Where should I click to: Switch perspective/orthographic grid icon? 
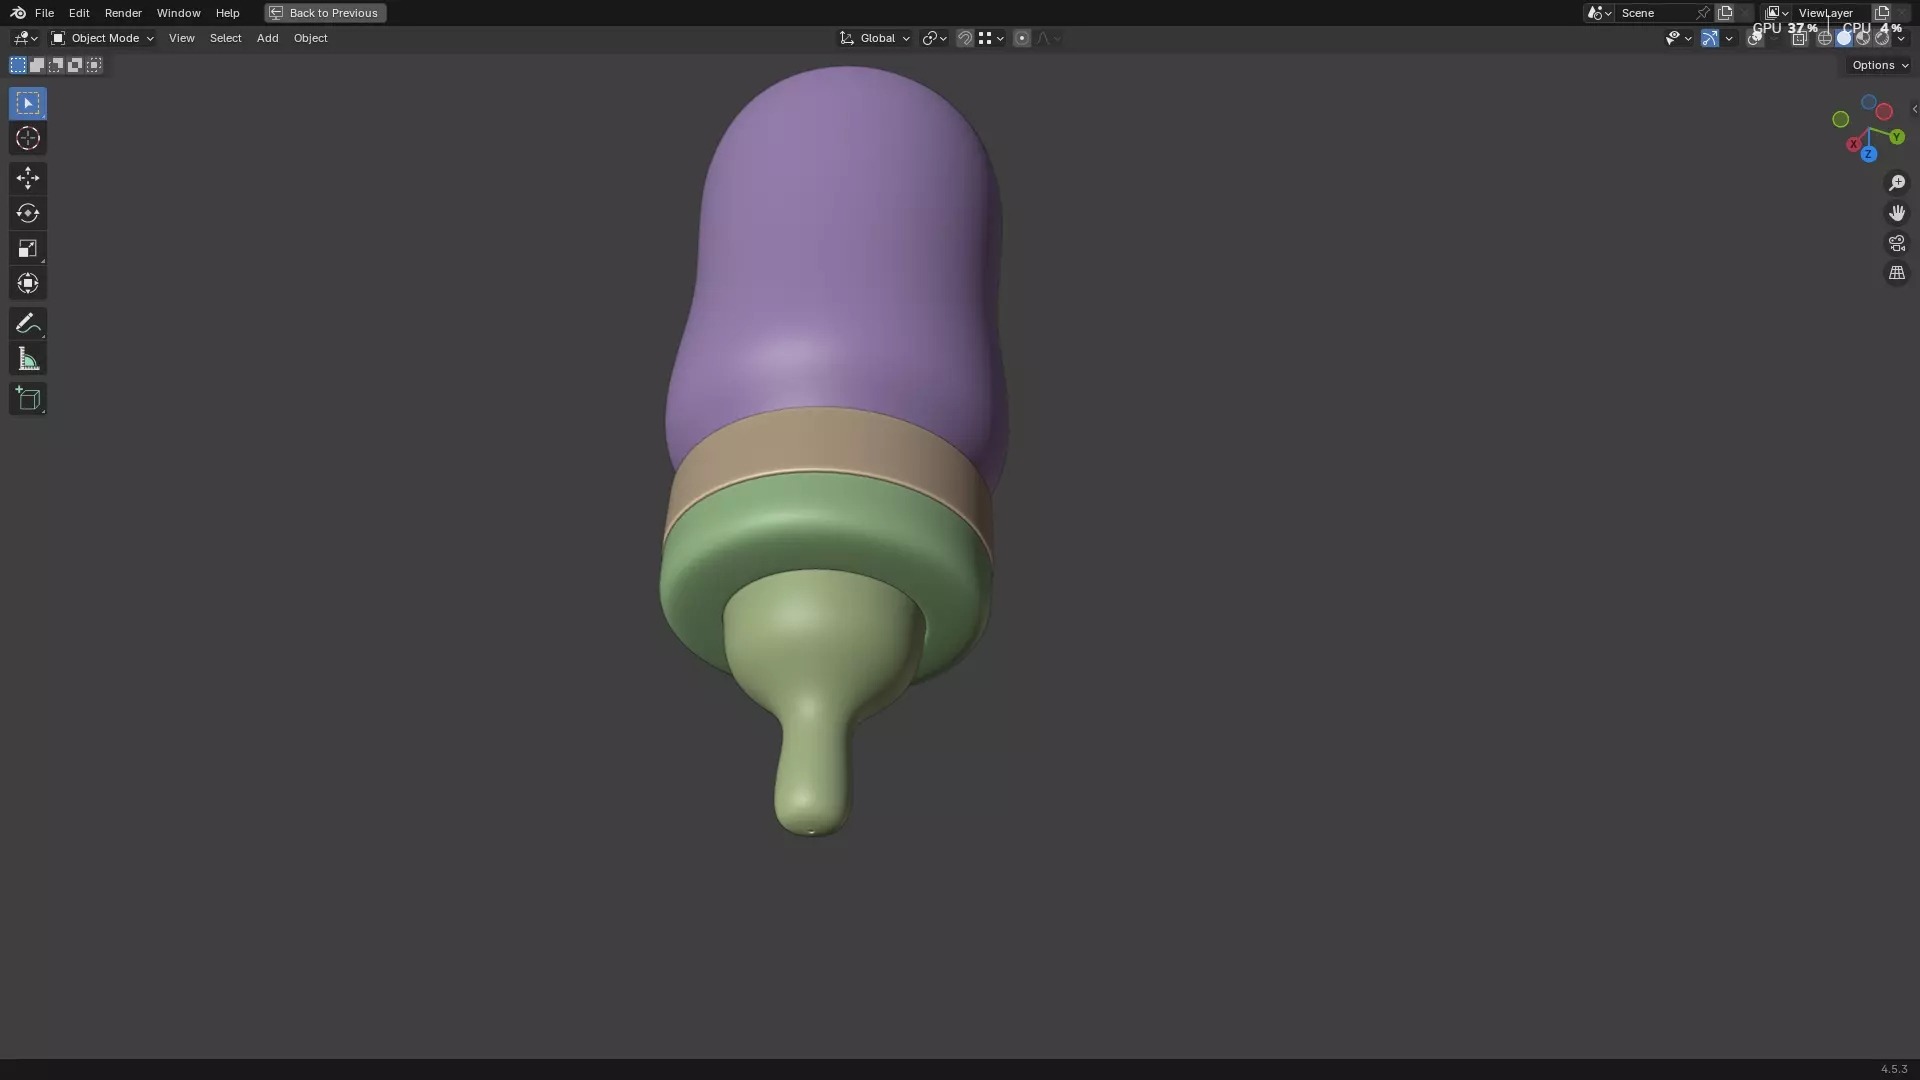coord(1897,273)
